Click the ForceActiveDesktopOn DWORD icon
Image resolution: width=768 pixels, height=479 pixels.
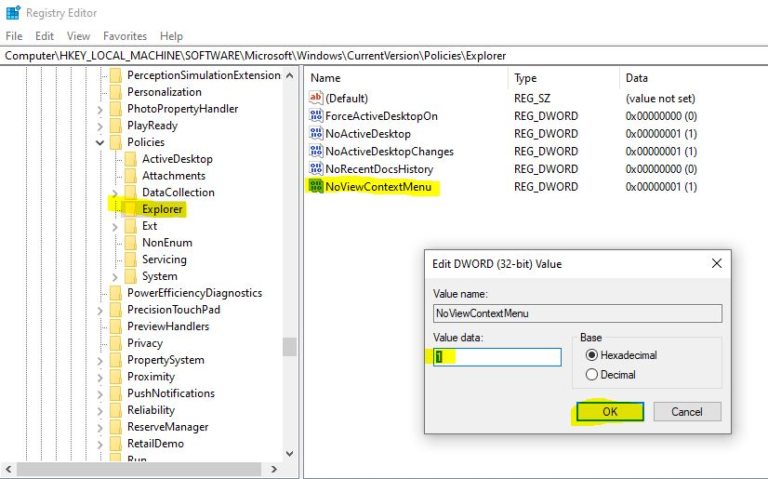(317, 116)
